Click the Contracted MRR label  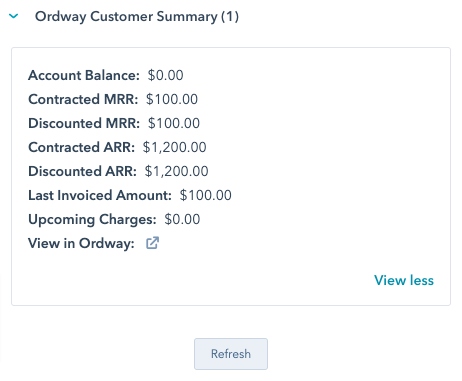click(83, 99)
